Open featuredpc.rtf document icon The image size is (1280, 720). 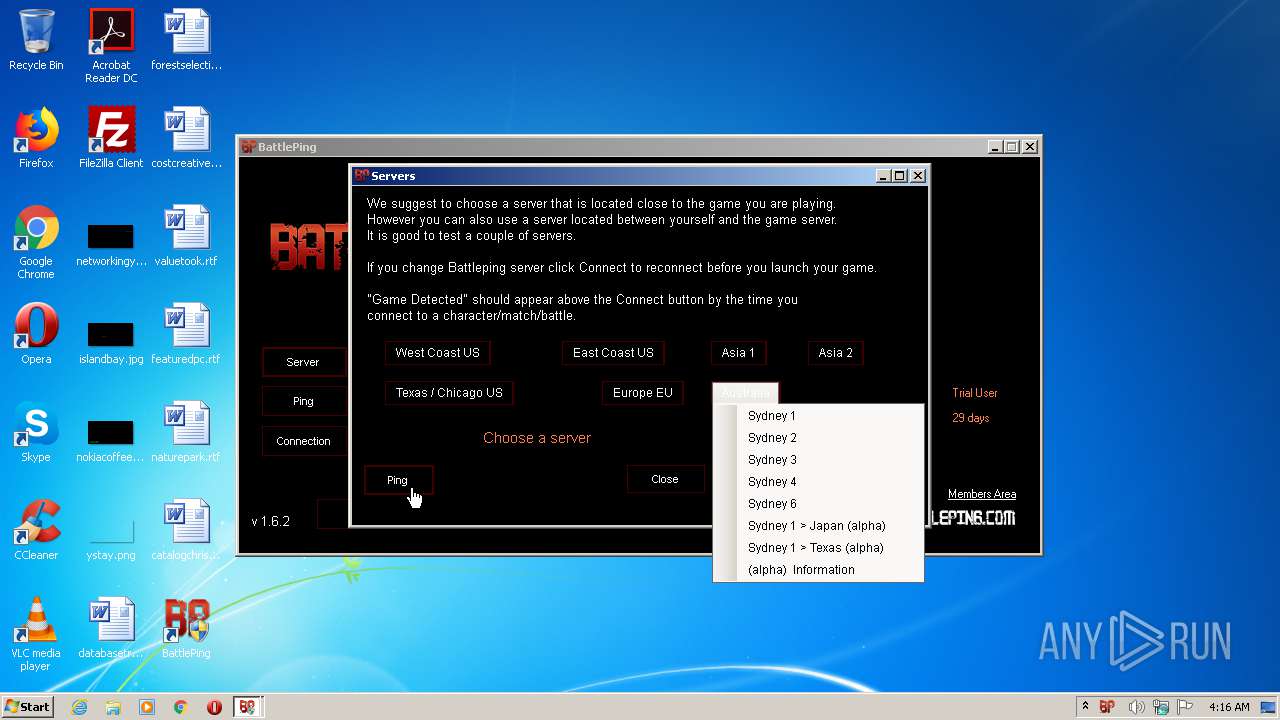[186, 334]
